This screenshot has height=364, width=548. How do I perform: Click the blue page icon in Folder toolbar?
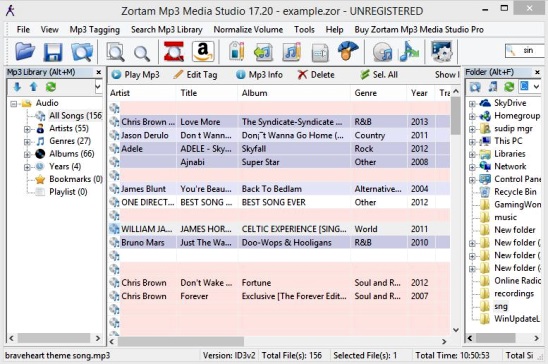coord(524,86)
